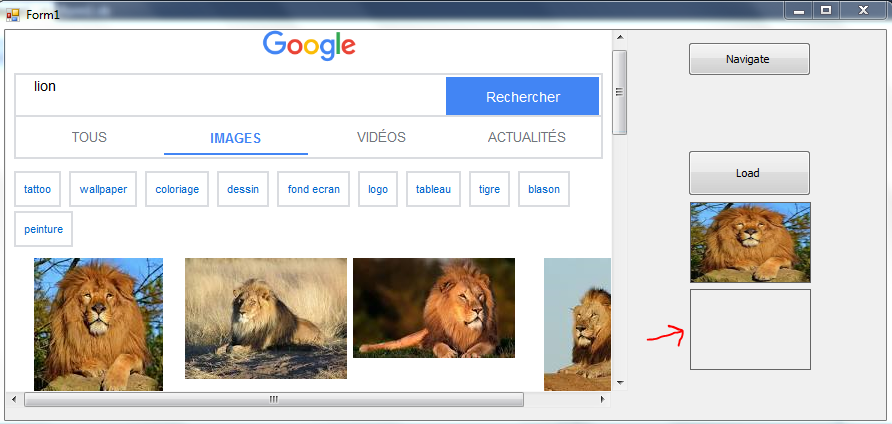Open the first lion image result
Viewport: 892px width, 424px height.
coord(98,323)
